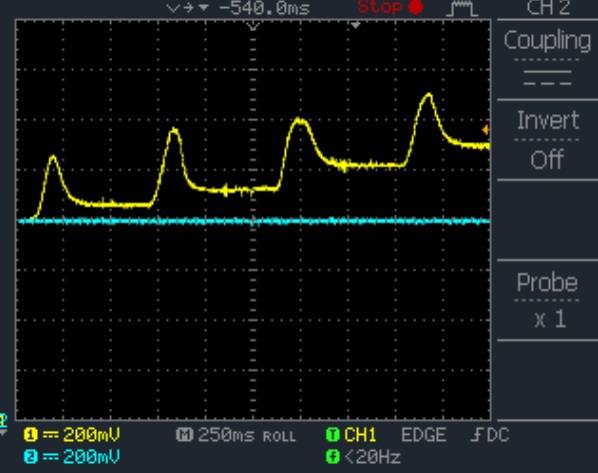Click the white trigger position marker at top

[x=355, y=26]
